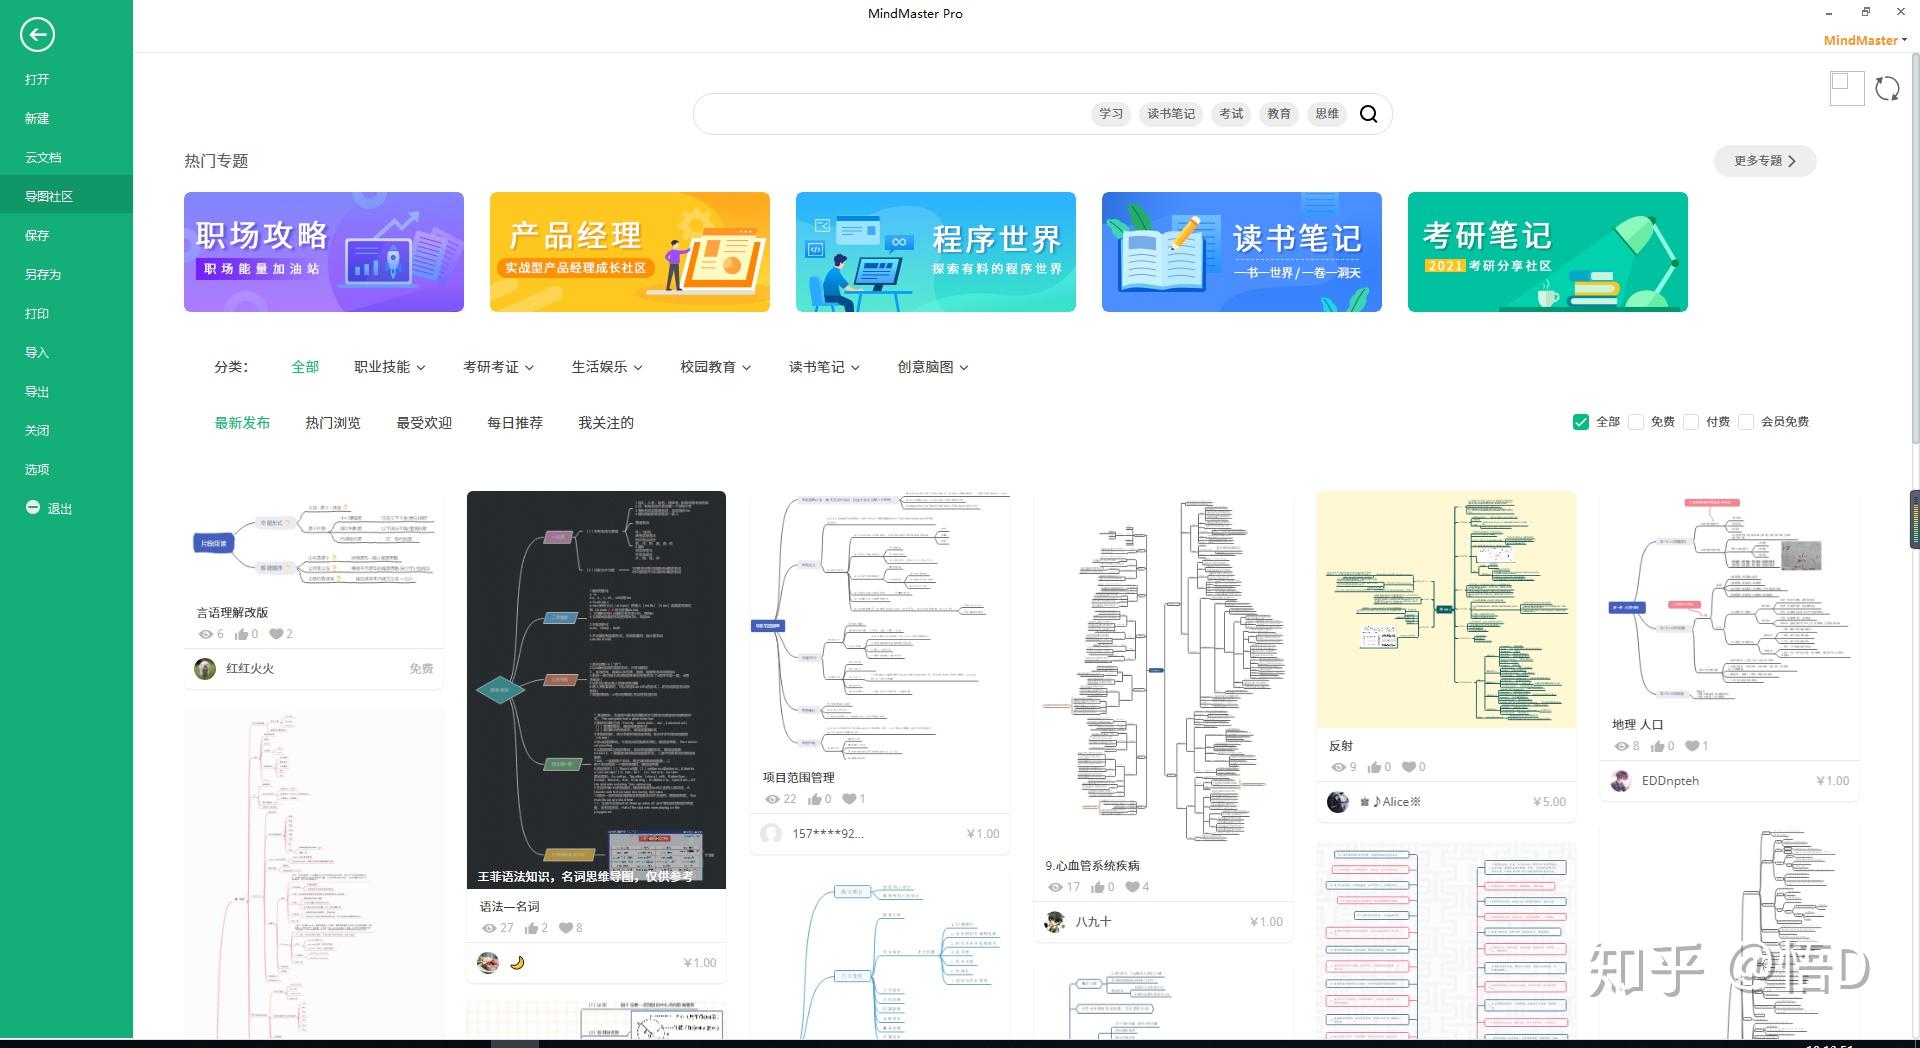Click the 157****92 author avatar

771,833
